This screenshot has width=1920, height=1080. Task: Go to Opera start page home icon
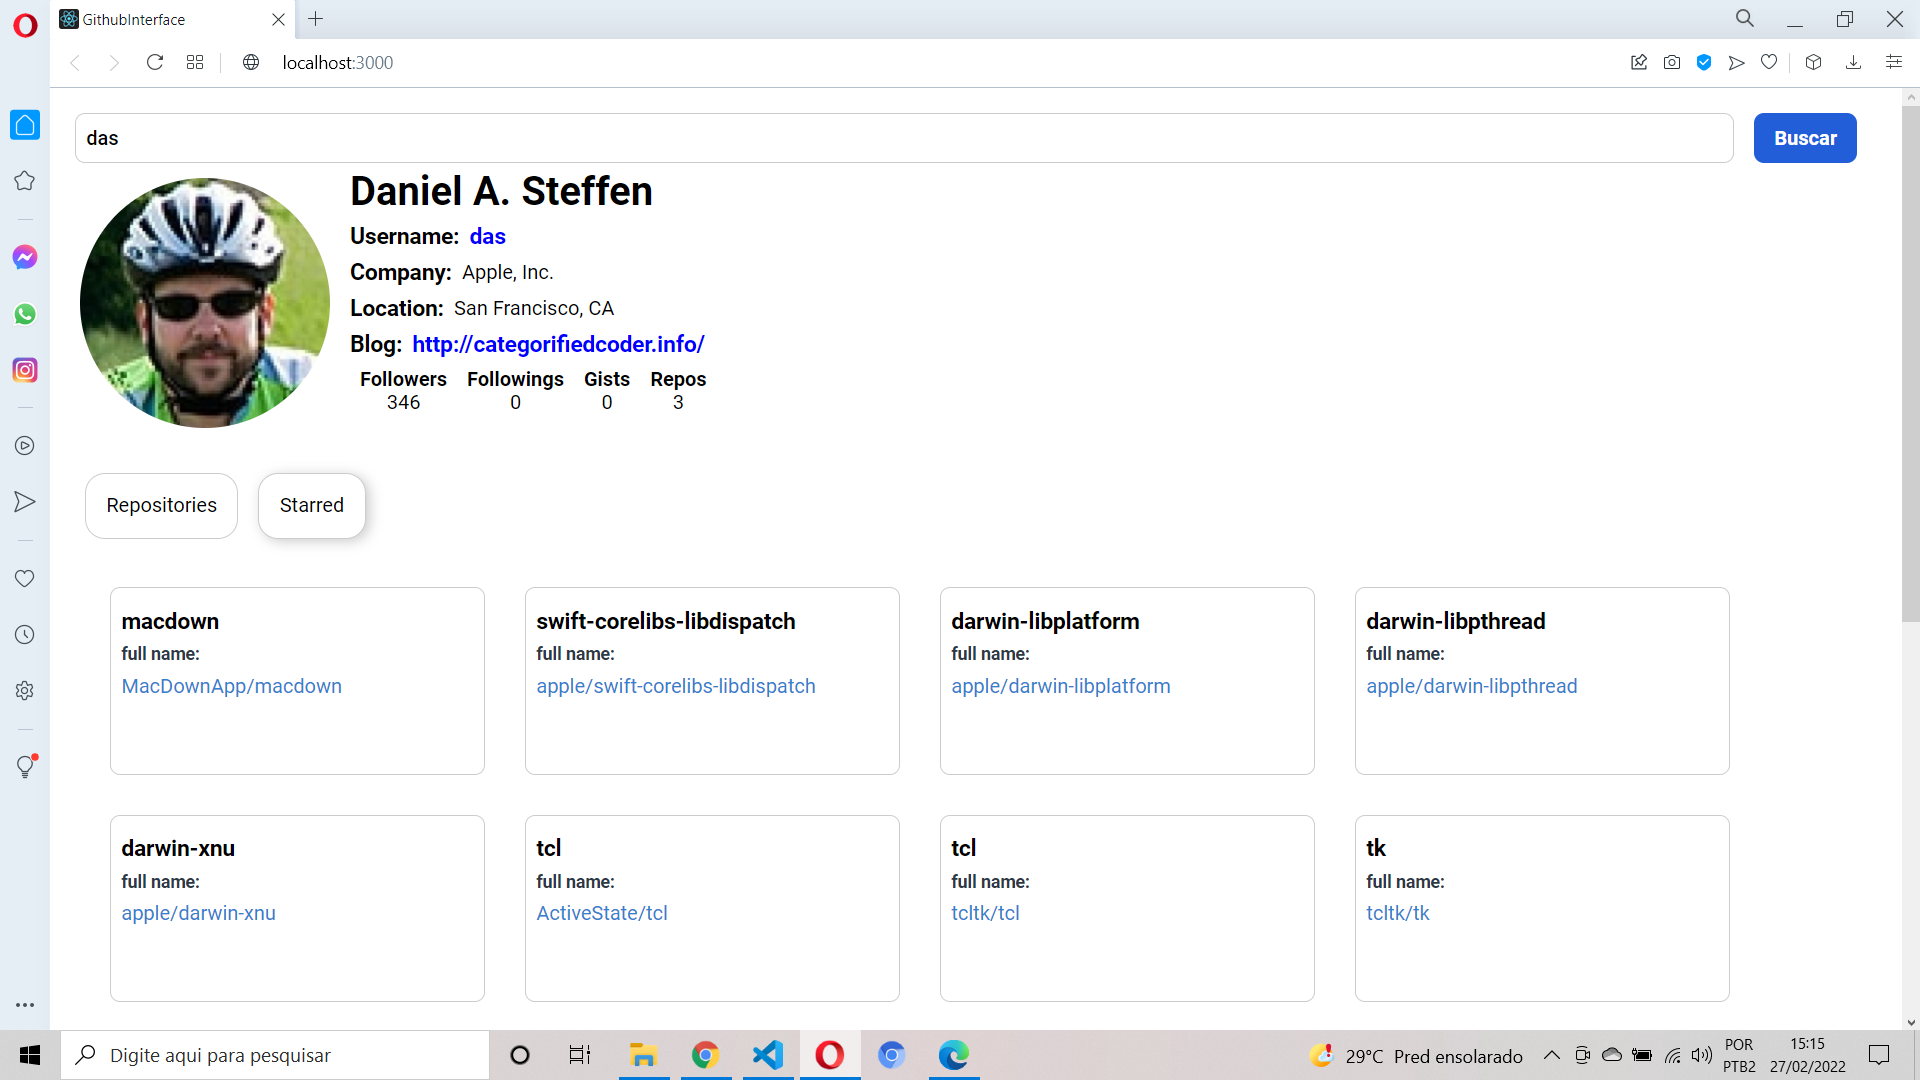click(25, 125)
